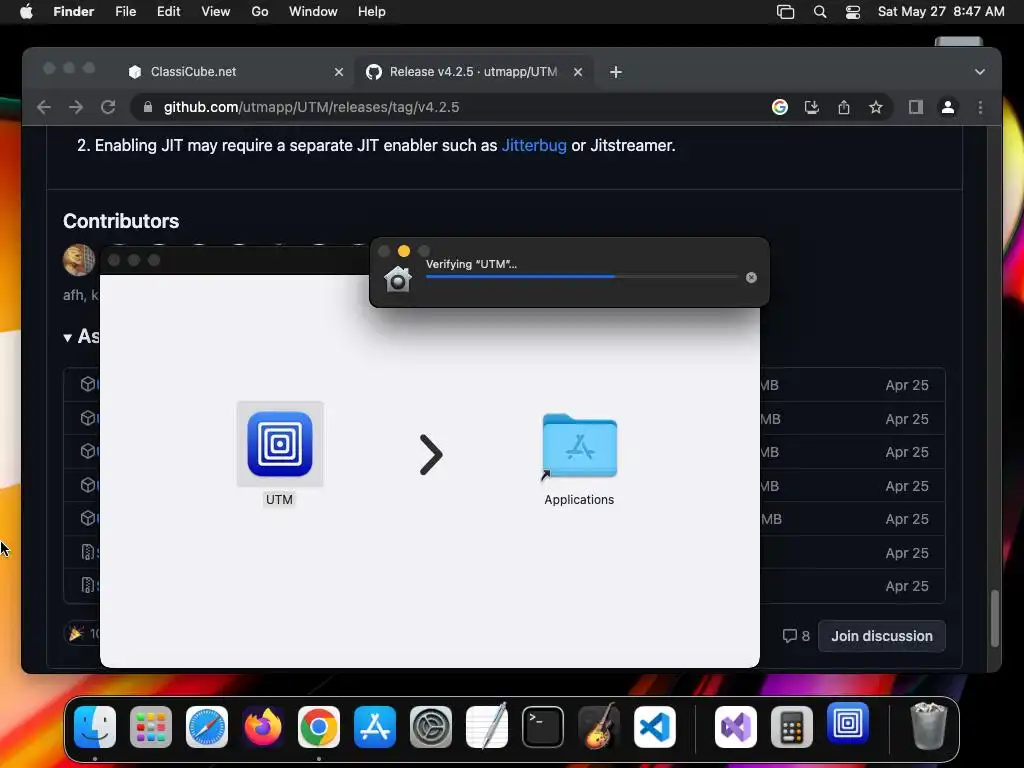
Task: Click the UTM app icon in installer window
Action: tap(280, 444)
